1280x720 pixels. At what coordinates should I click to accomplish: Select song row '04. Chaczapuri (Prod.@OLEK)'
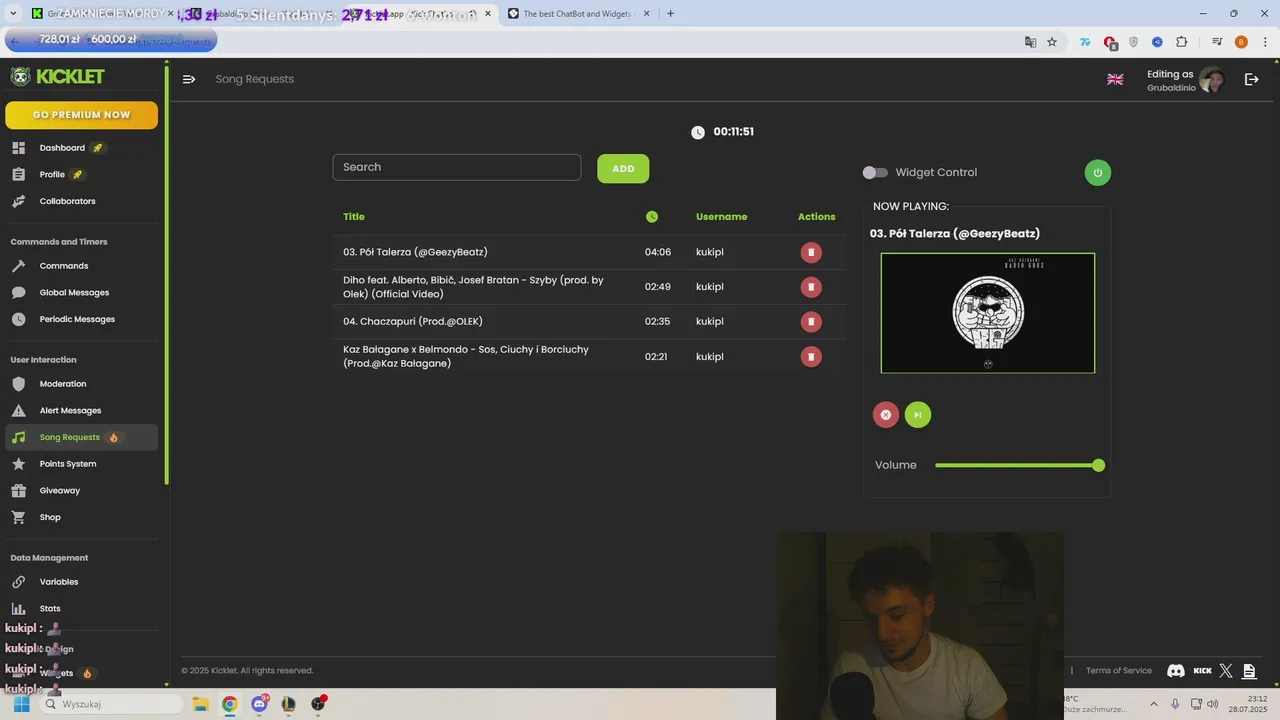pos(590,322)
